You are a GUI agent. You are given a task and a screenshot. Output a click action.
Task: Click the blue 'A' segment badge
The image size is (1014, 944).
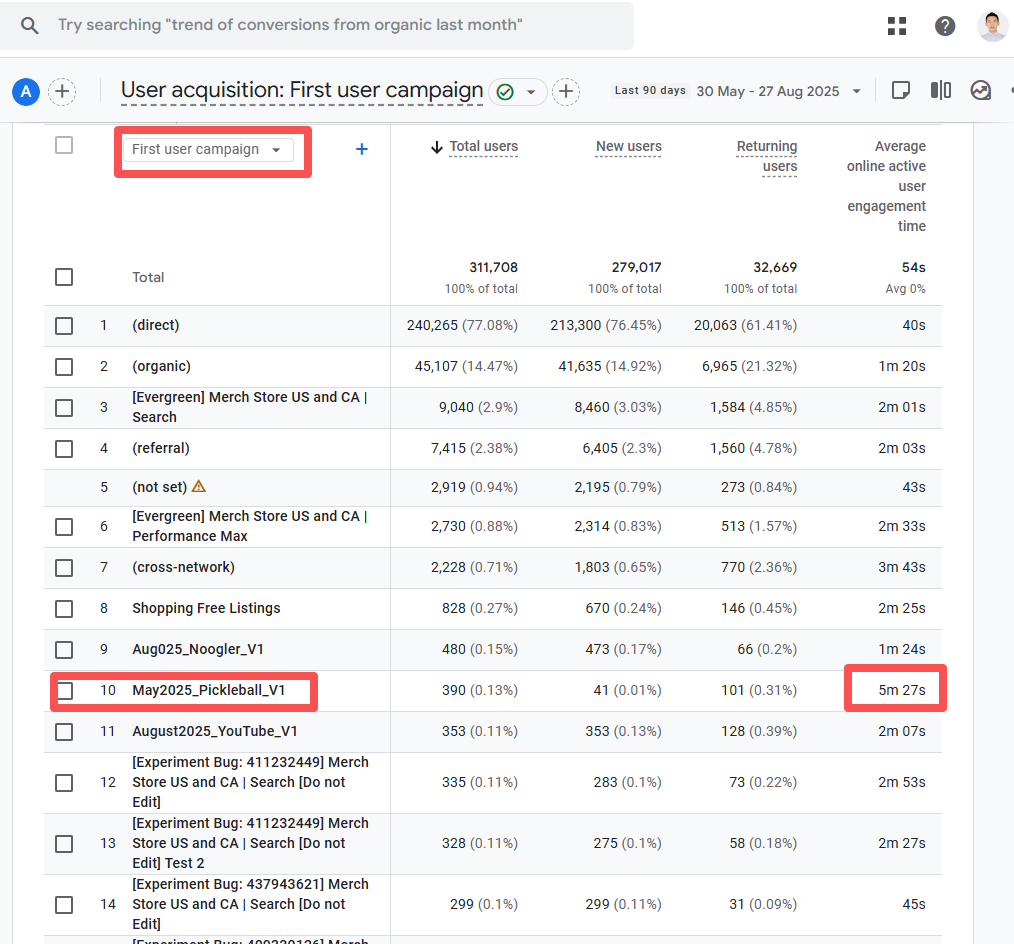(x=26, y=92)
